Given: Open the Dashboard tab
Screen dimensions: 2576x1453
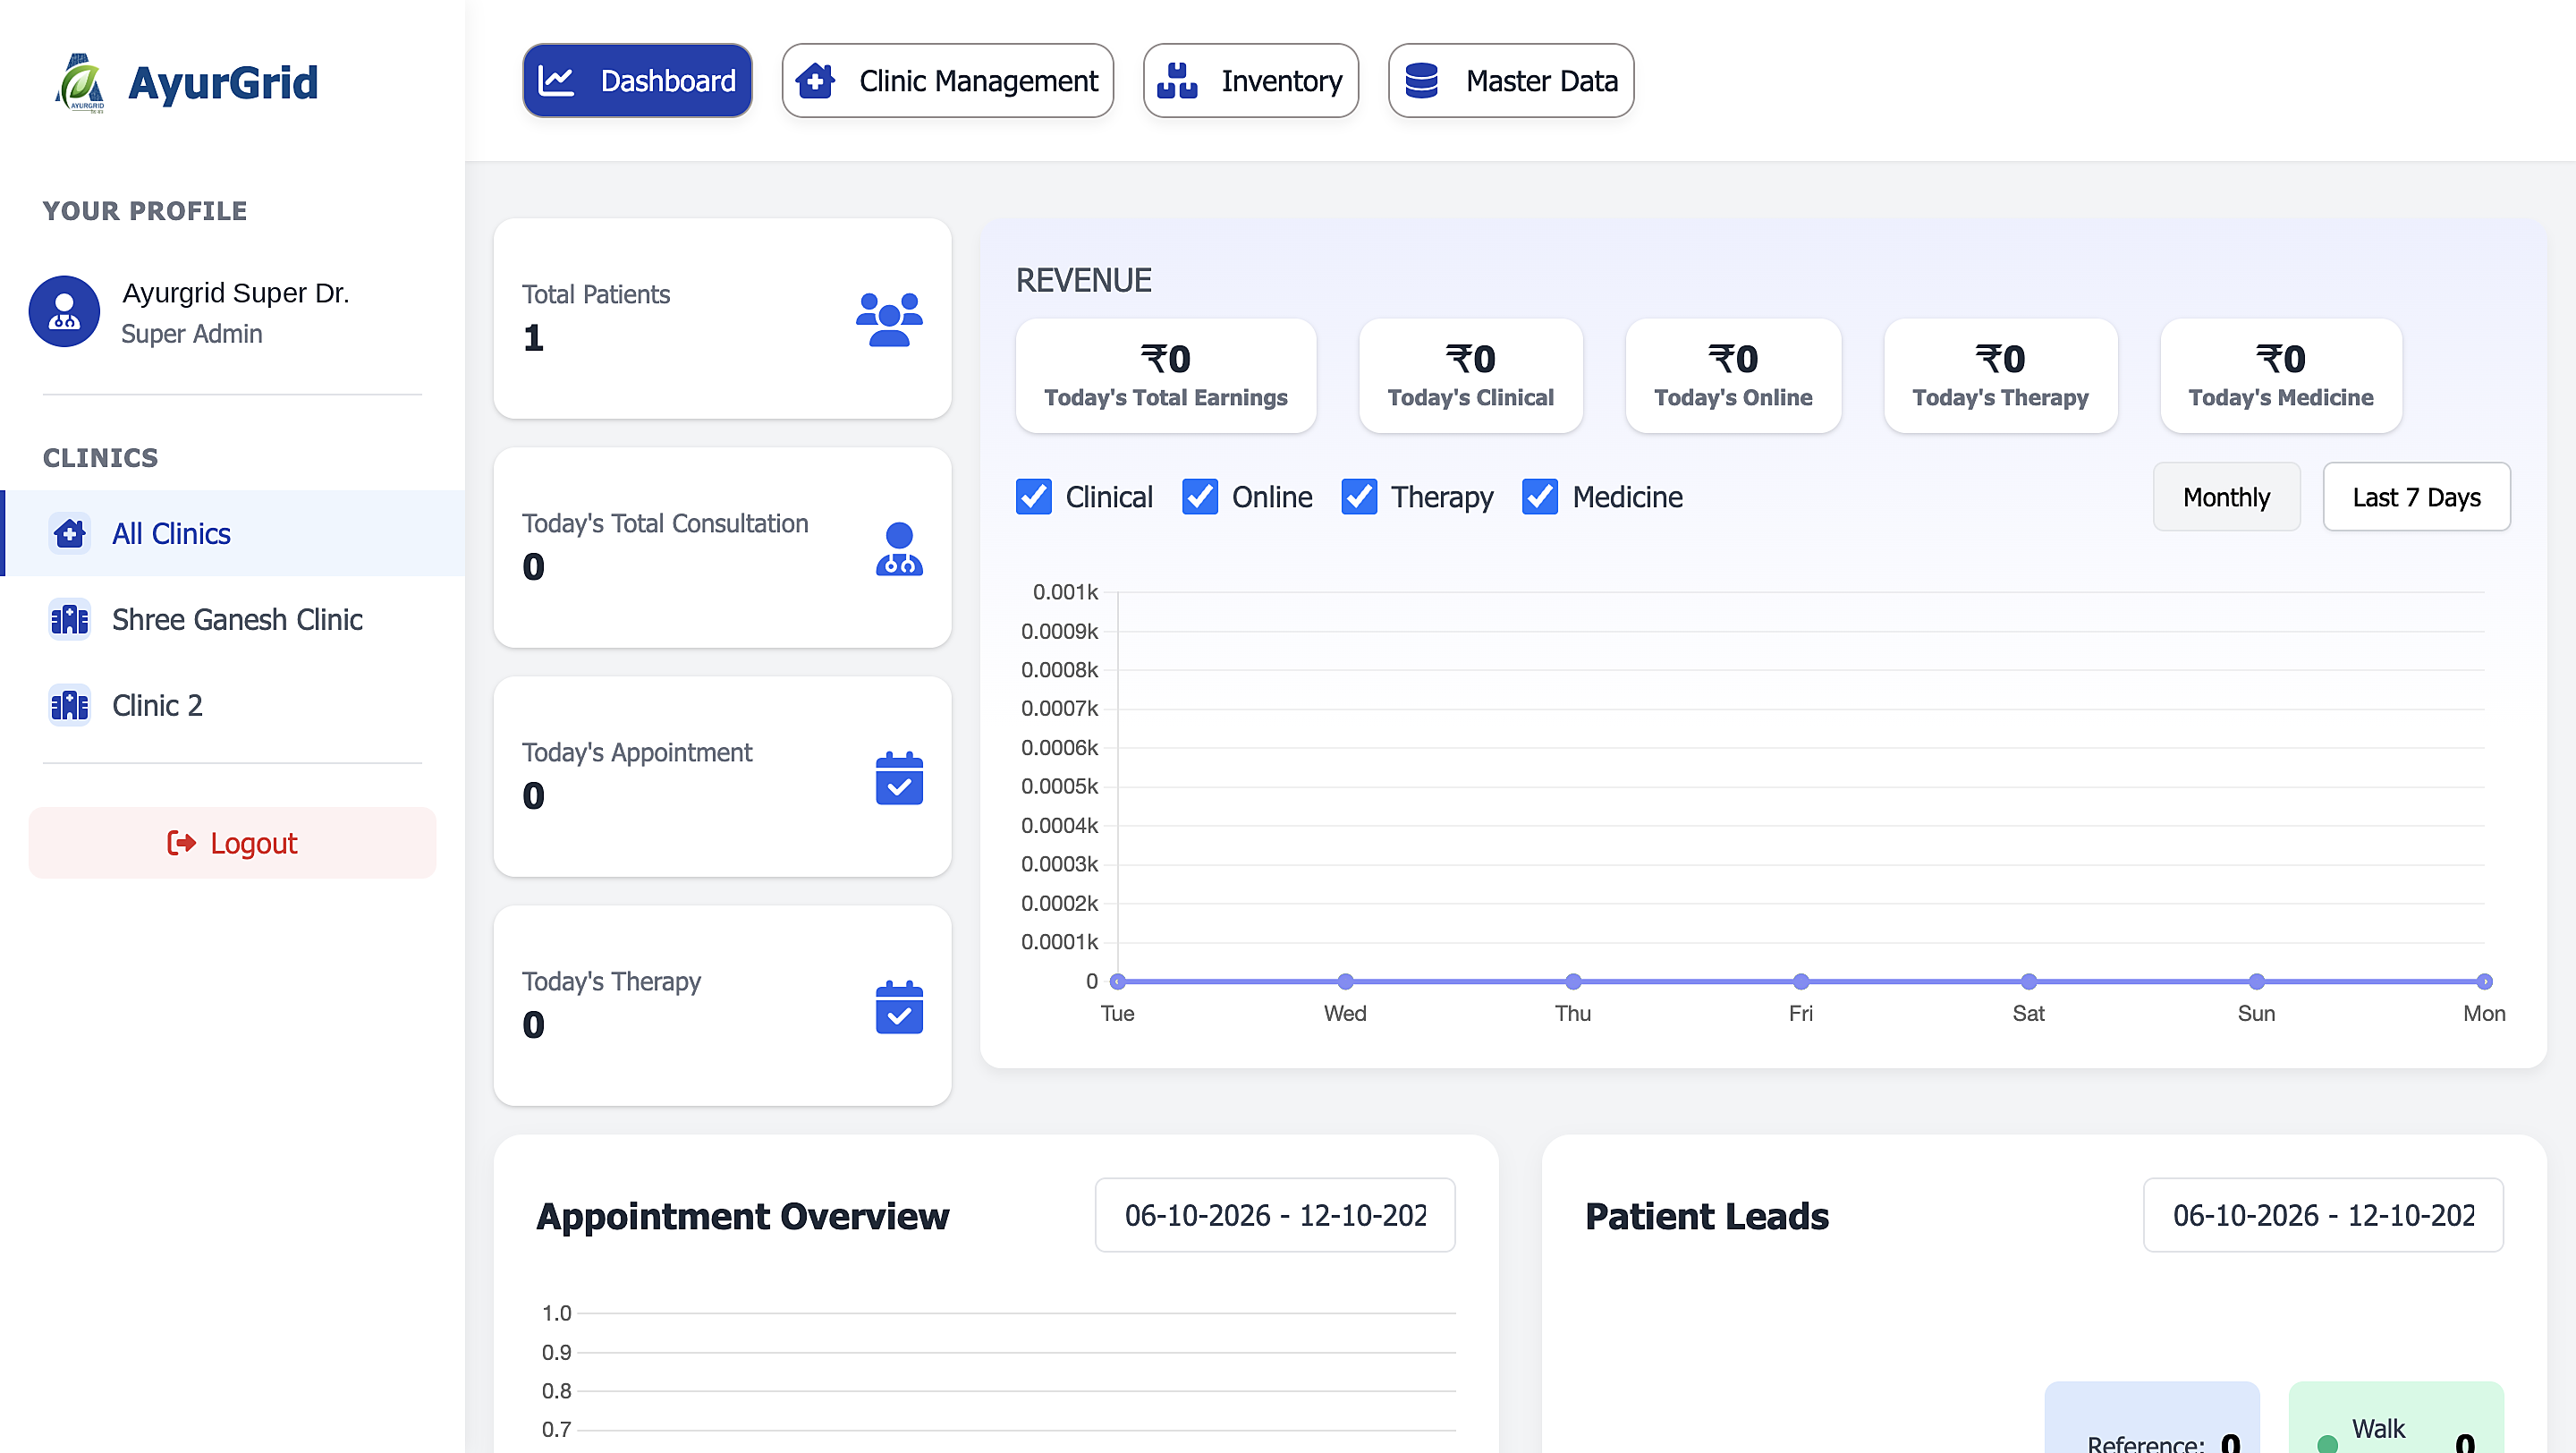Looking at the screenshot, I should tap(637, 80).
